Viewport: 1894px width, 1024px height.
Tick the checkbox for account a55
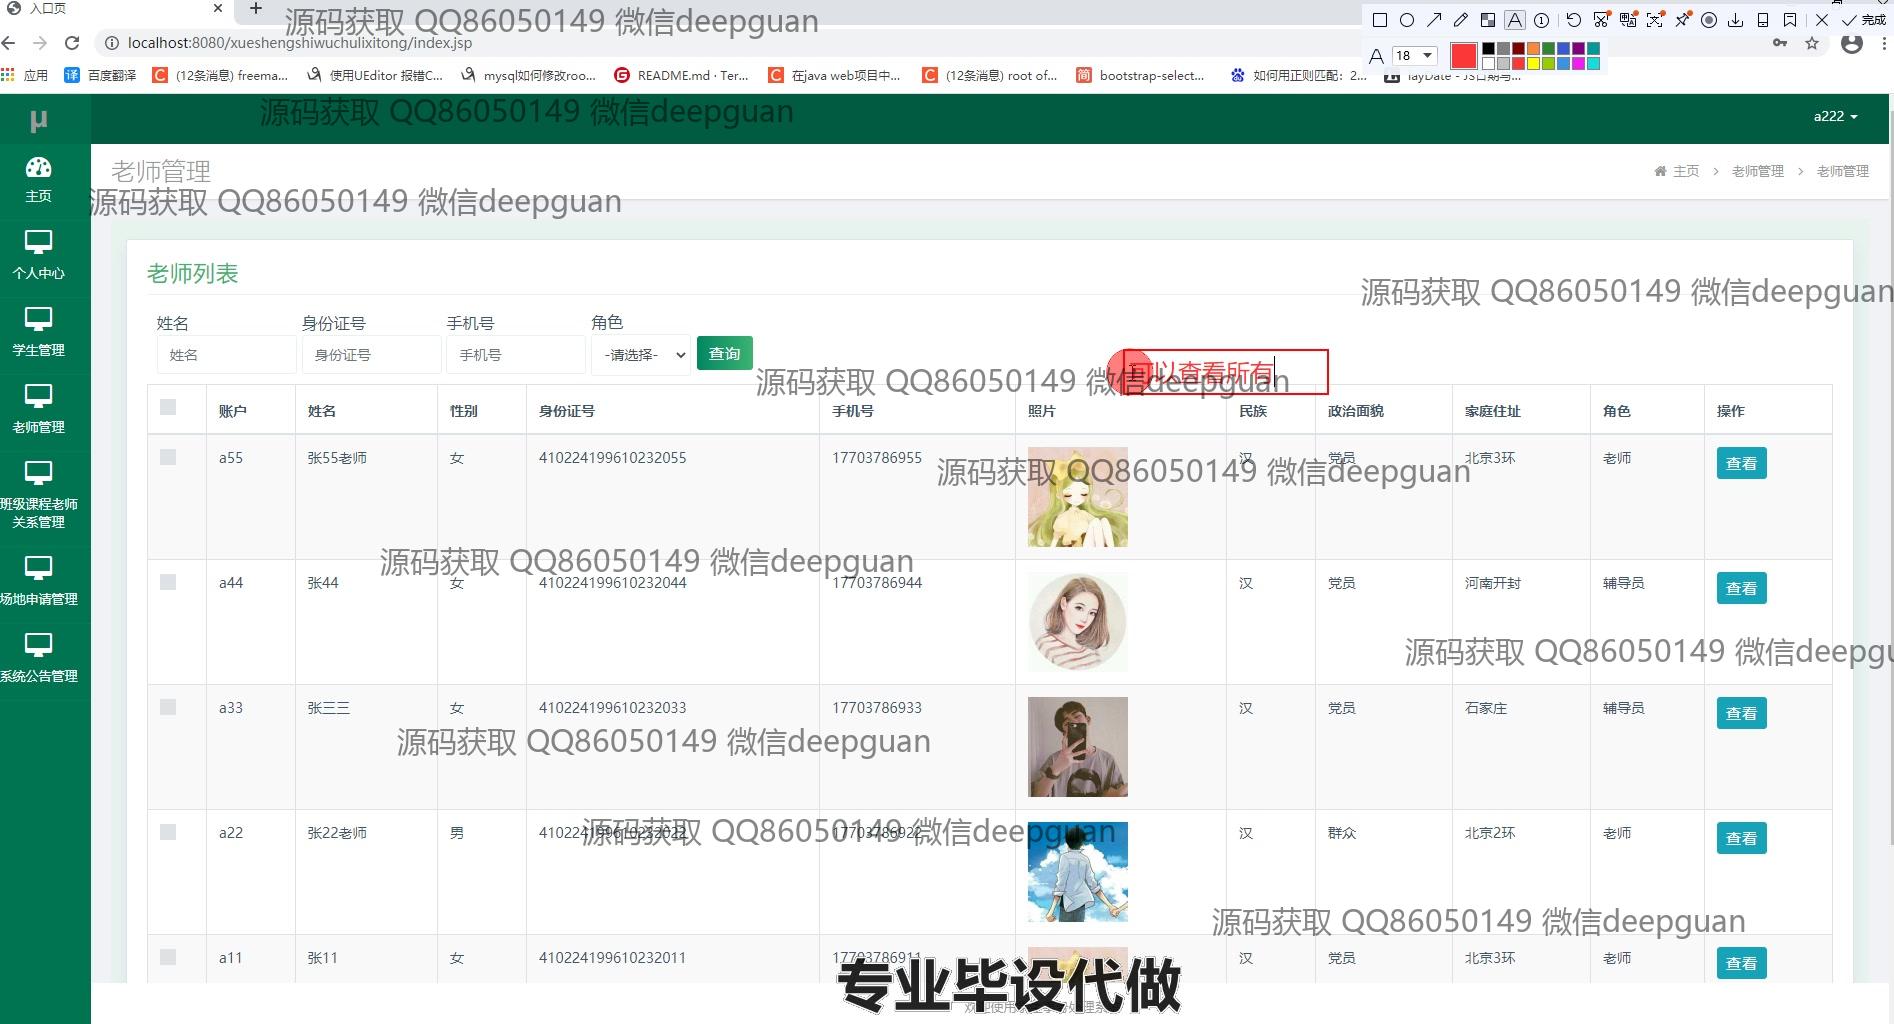click(x=168, y=457)
